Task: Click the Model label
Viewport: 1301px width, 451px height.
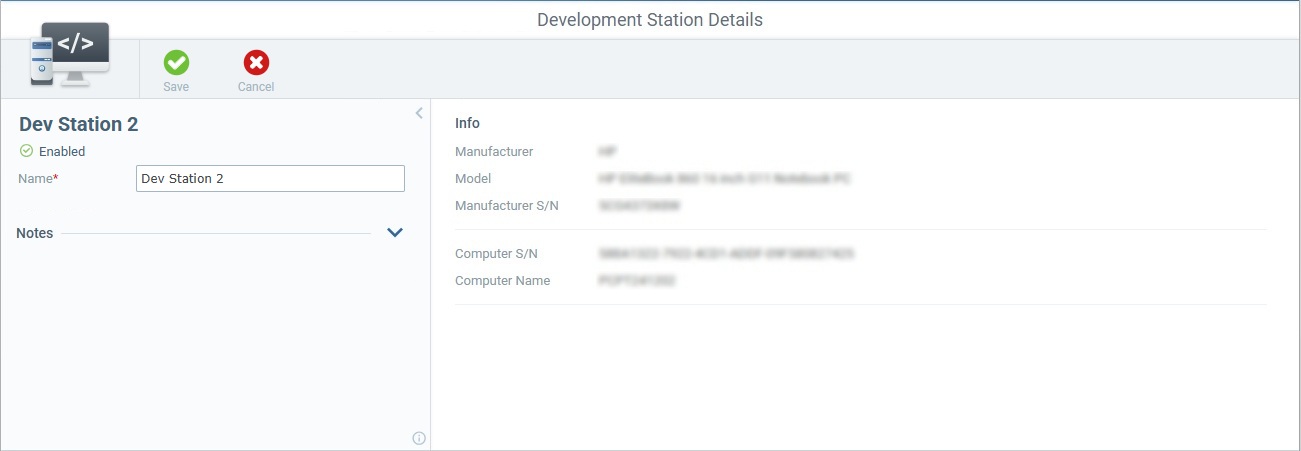Action: 473,179
